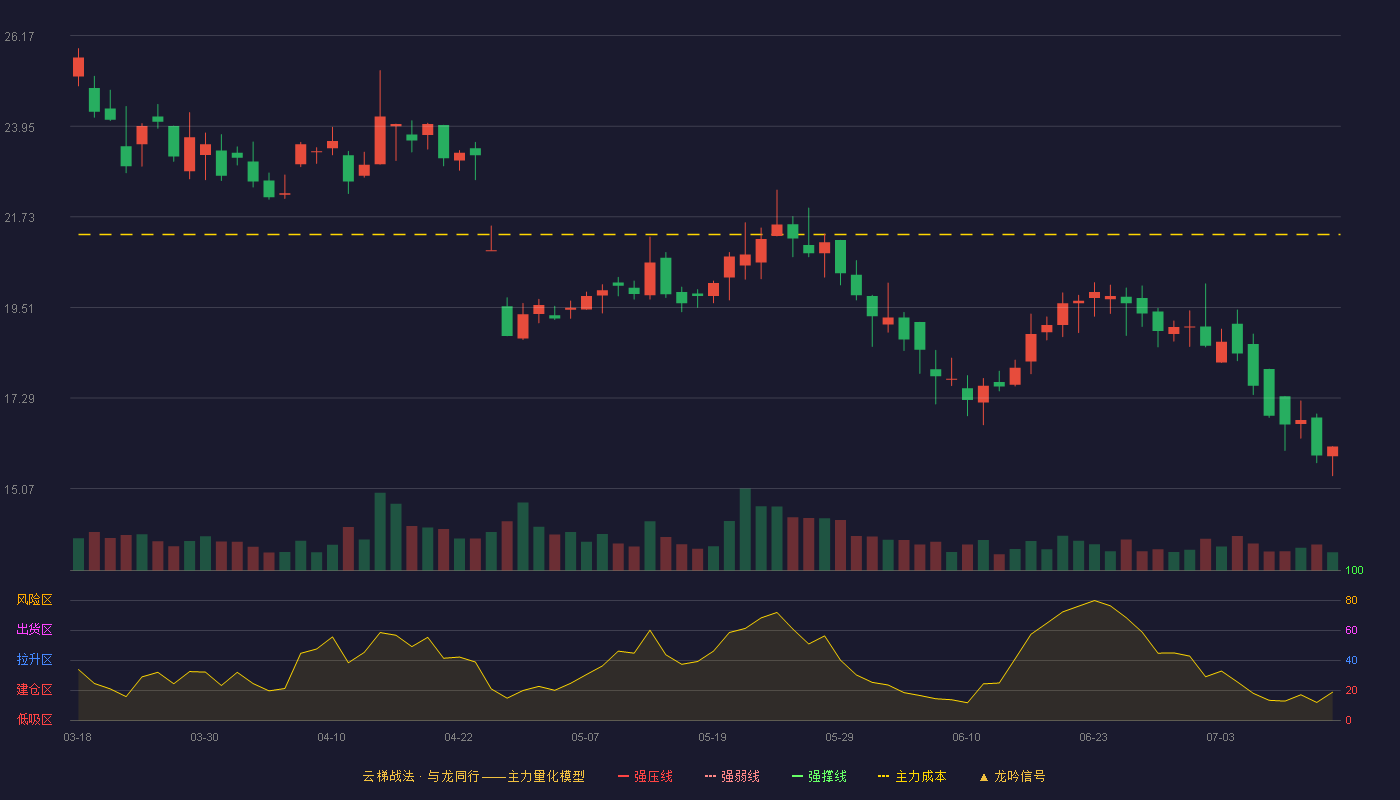Click the 04-22 date label
This screenshot has width=1400, height=800.
coord(458,737)
